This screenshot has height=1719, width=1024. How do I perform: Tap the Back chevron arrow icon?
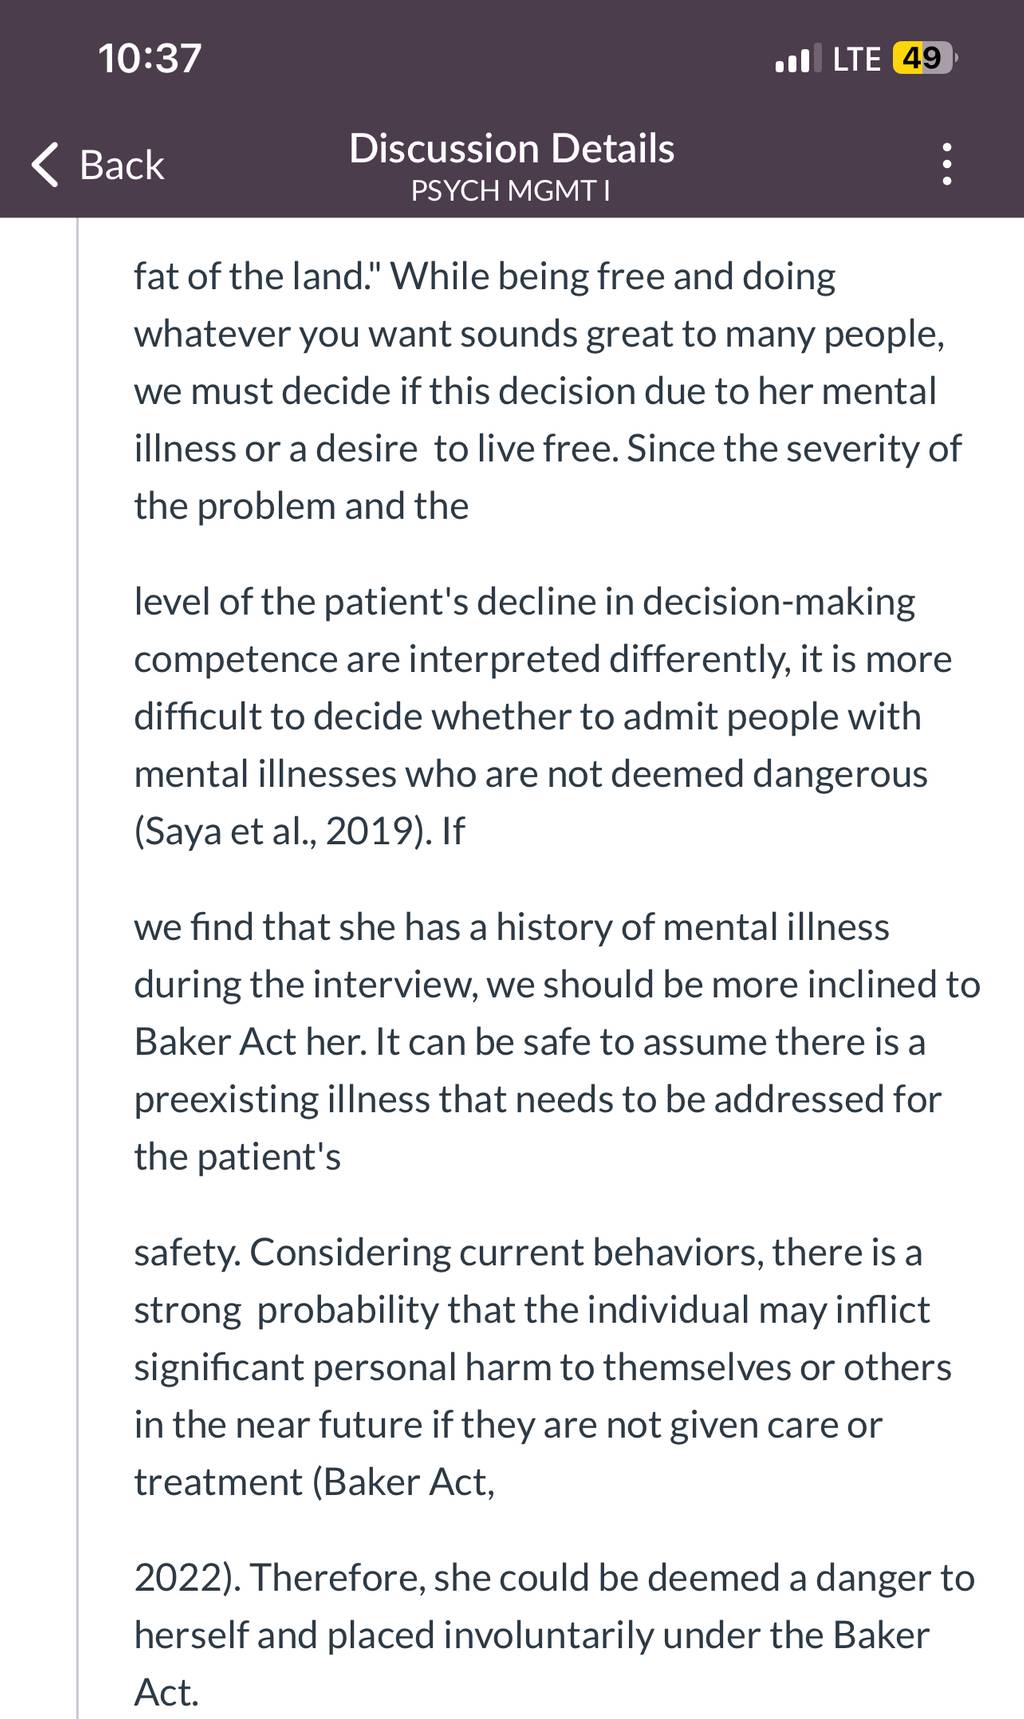(x=45, y=165)
